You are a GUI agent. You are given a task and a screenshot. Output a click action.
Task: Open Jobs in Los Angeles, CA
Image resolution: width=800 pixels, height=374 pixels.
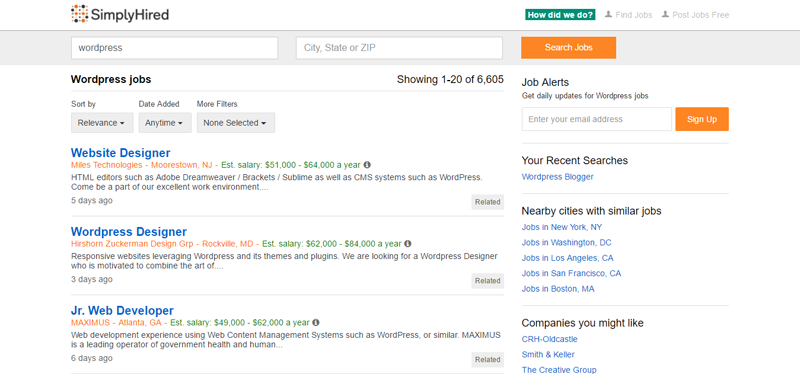[x=567, y=258]
